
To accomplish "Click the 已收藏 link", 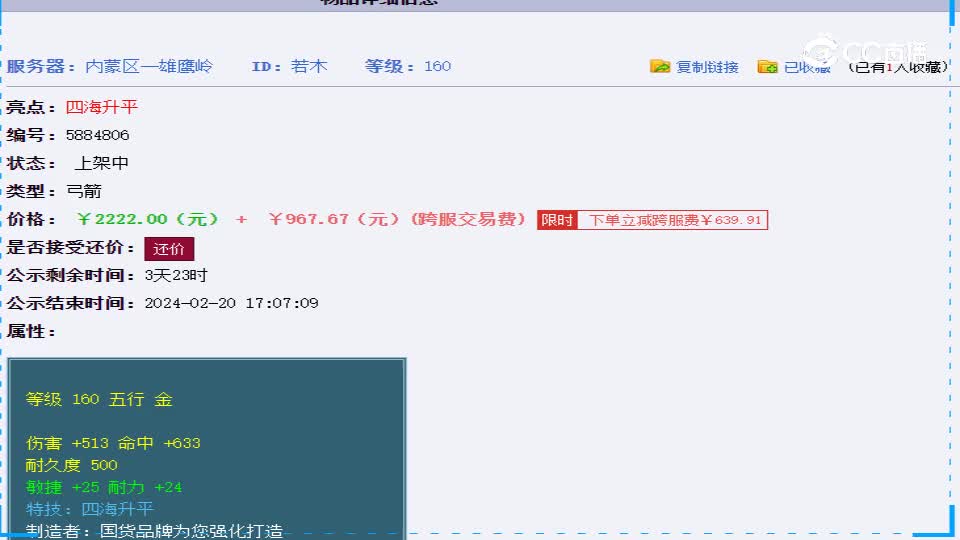I will (x=807, y=67).
